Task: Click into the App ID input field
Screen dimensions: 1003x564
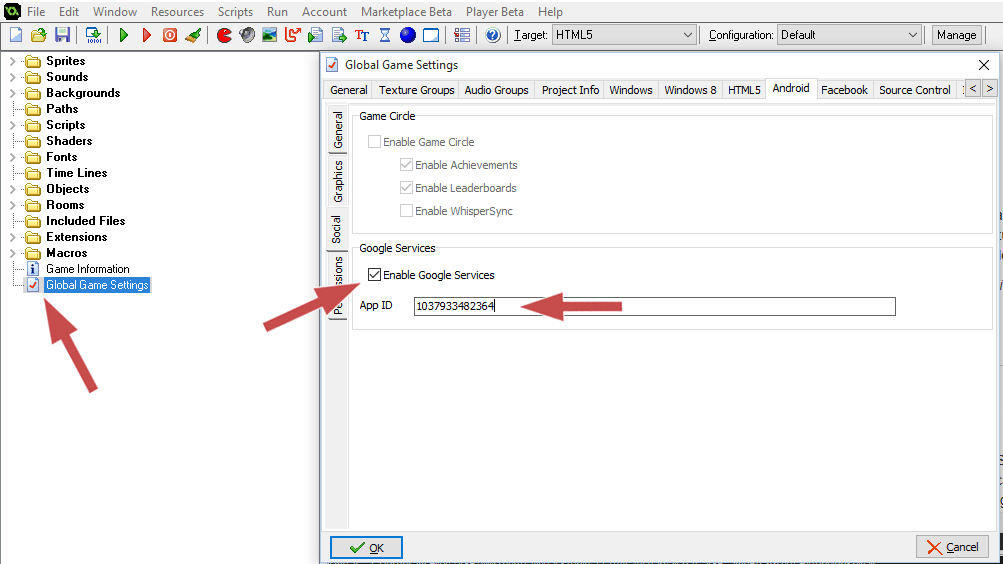Action: pos(654,306)
